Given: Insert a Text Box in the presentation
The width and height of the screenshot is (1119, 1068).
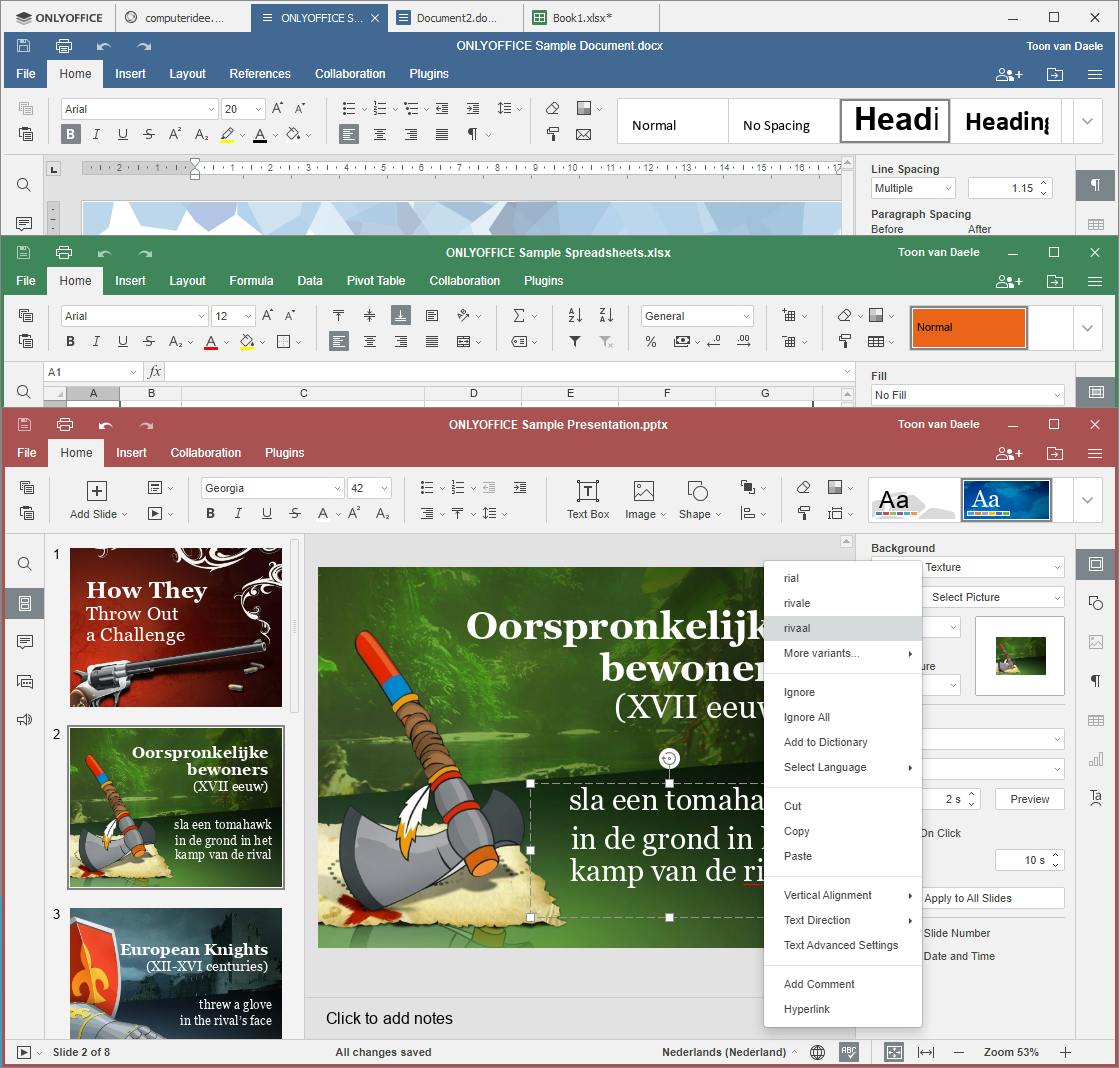Looking at the screenshot, I should point(587,499).
